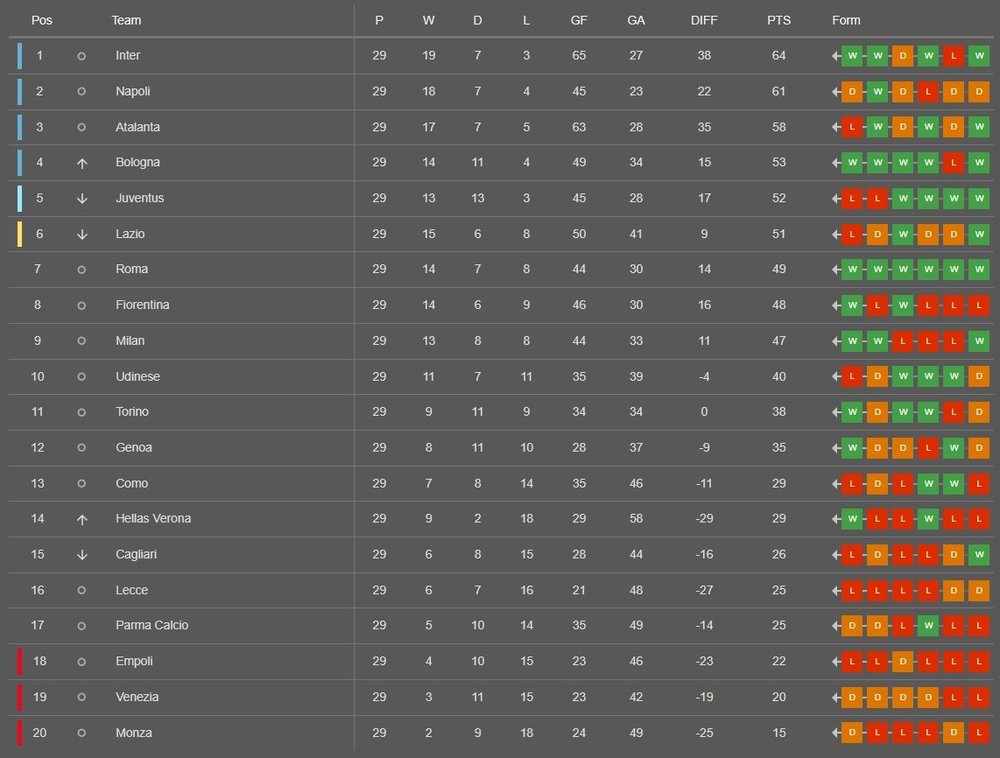Click the up arrow beside Bologna

tap(82, 163)
